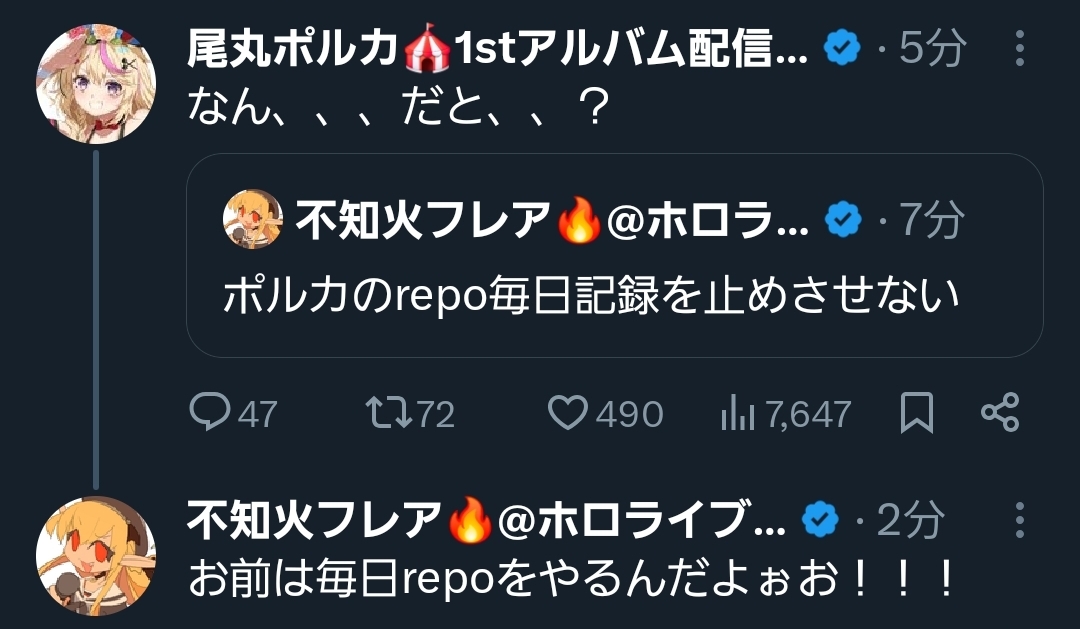Open reply on Polka's tweet
This screenshot has height=629, width=1080.
tap(233, 413)
